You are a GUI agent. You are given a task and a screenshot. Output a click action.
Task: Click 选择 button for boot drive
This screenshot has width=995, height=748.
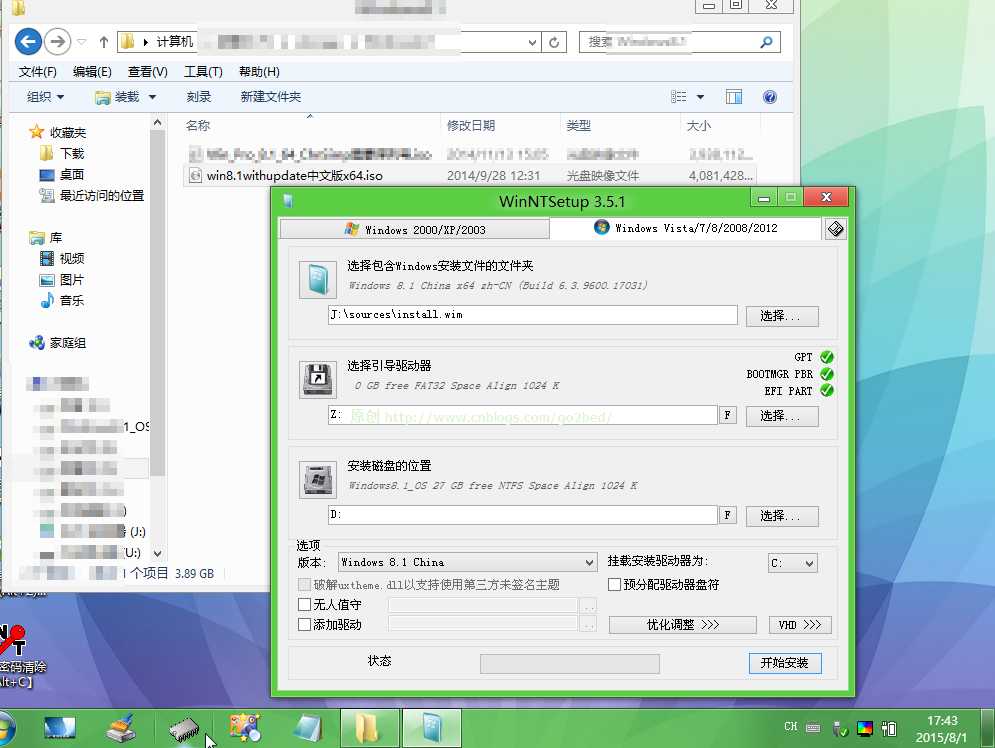[x=782, y=416]
